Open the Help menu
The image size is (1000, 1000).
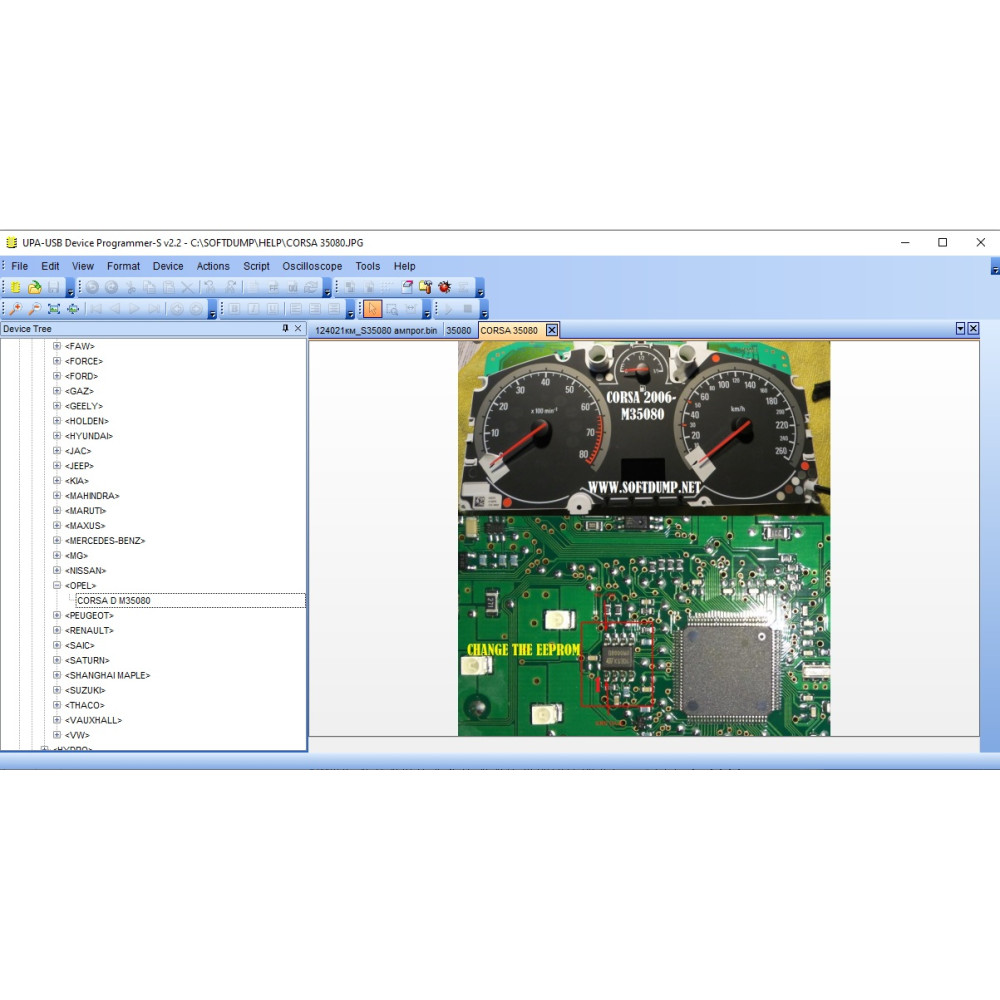click(404, 266)
